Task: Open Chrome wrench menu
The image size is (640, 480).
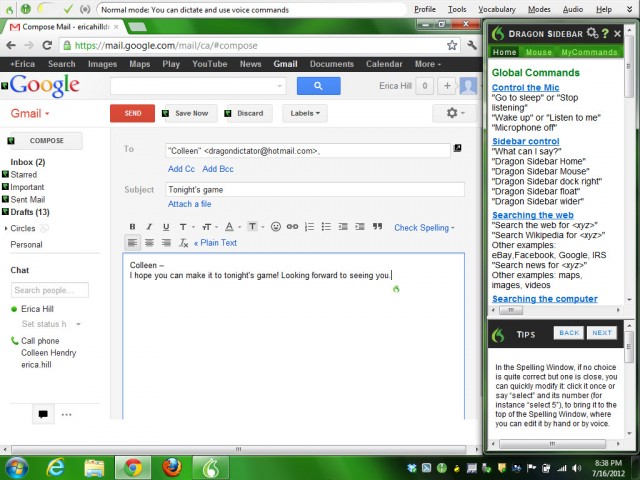Action: [x=472, y=45]
